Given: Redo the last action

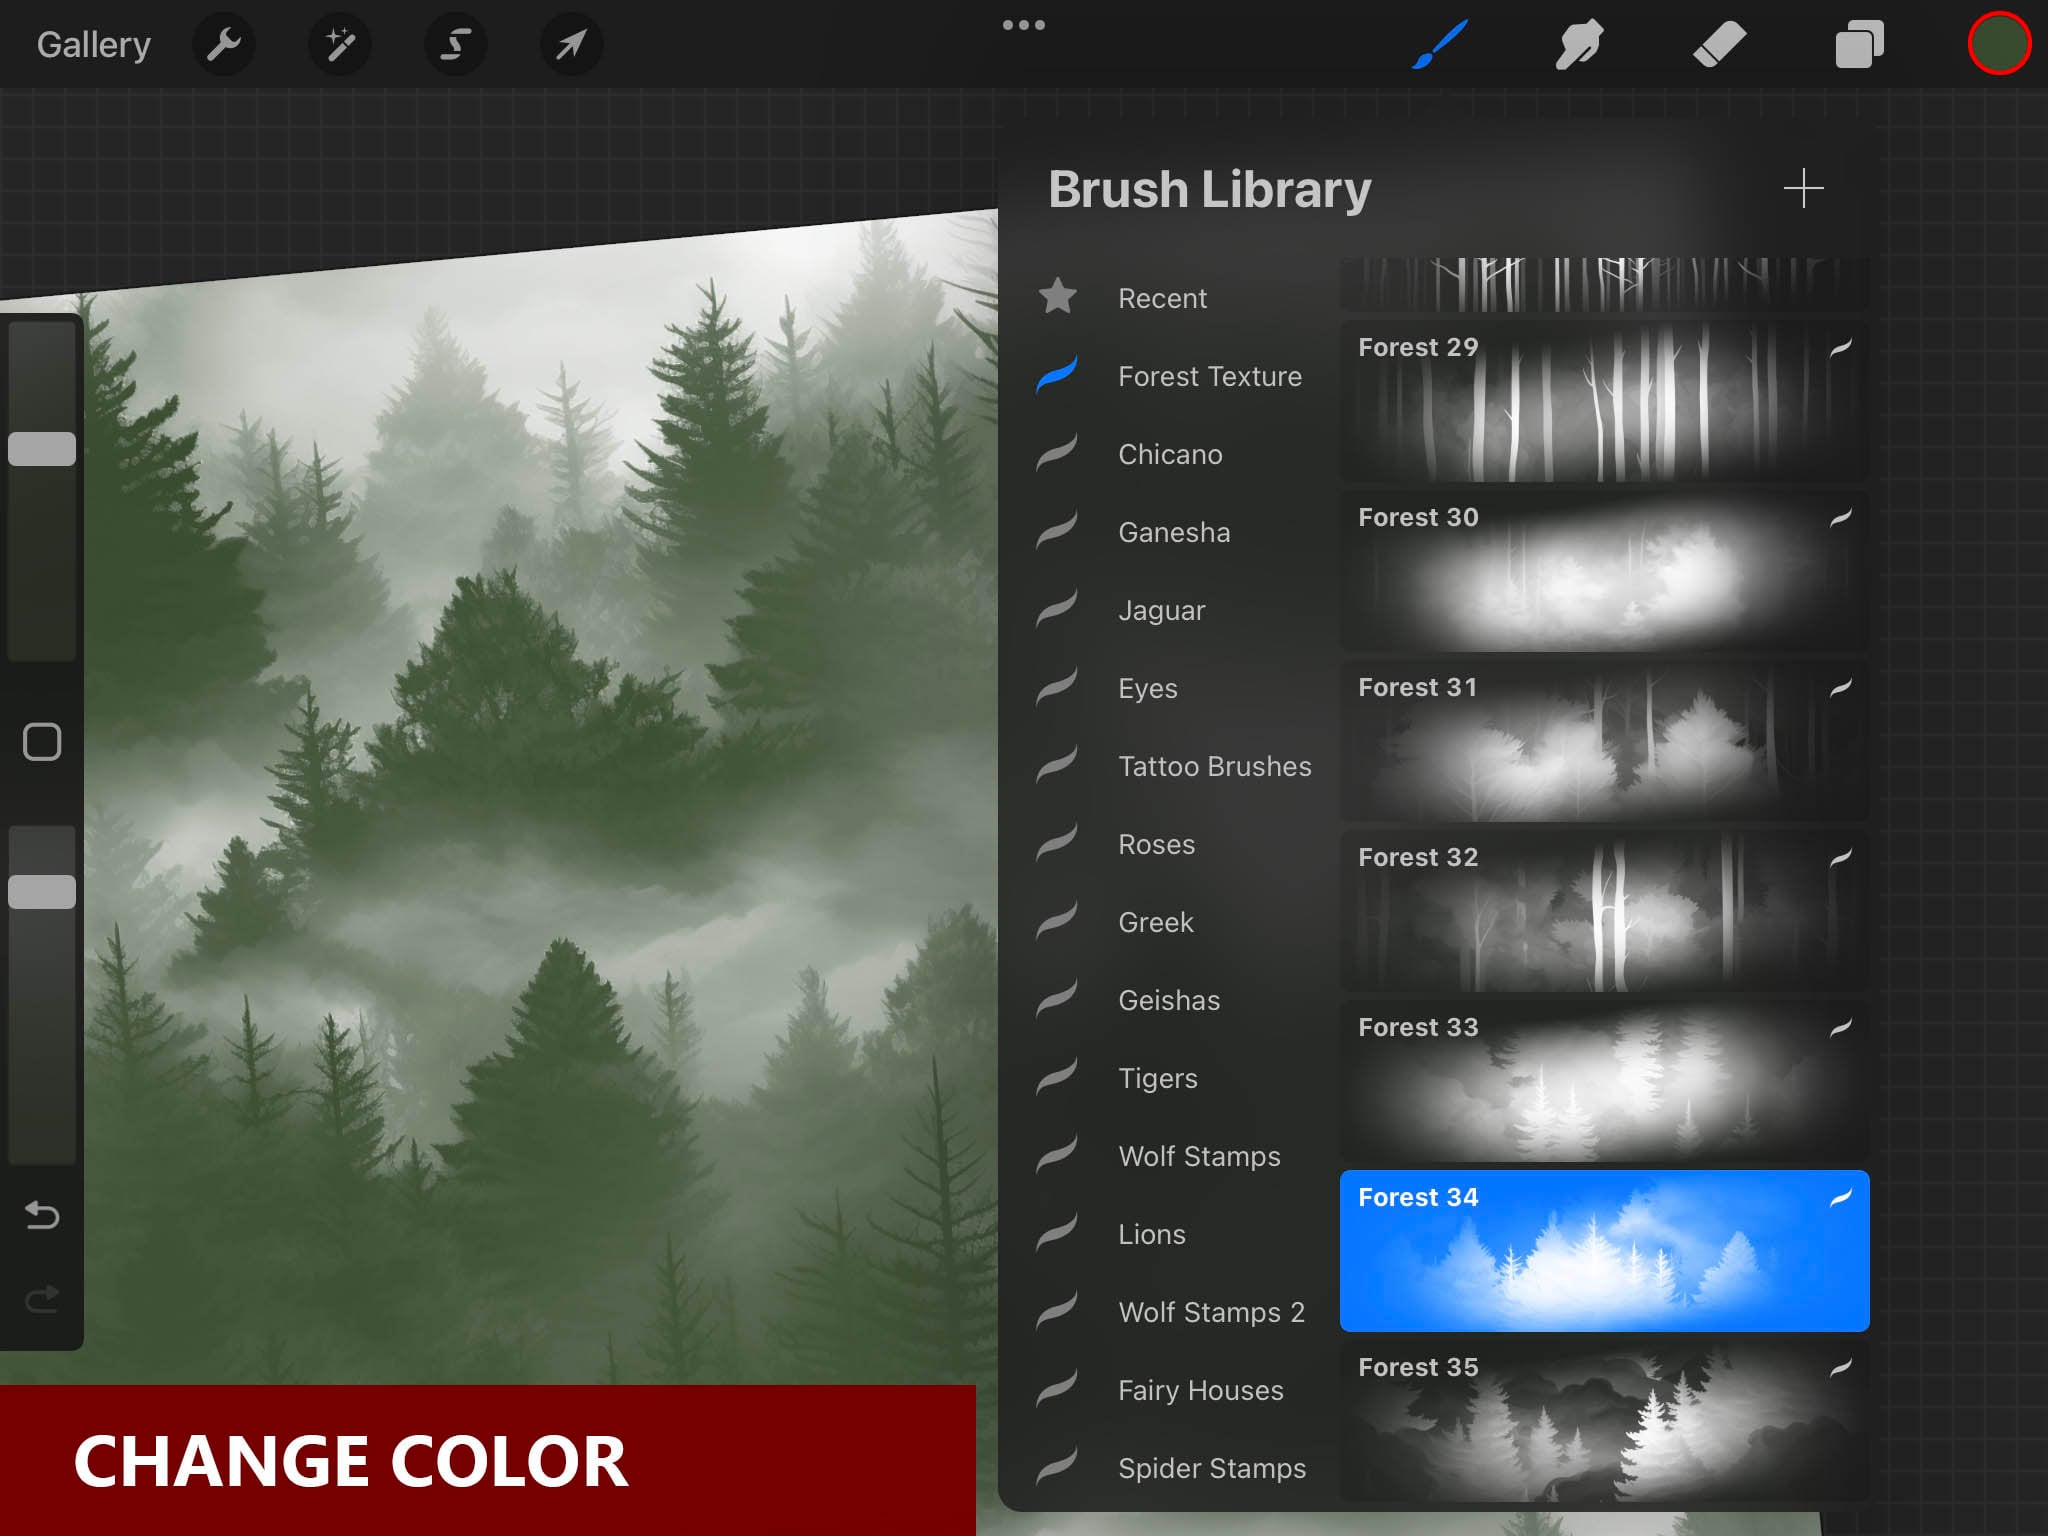Looking at the screenshot, I should 42,1299.
